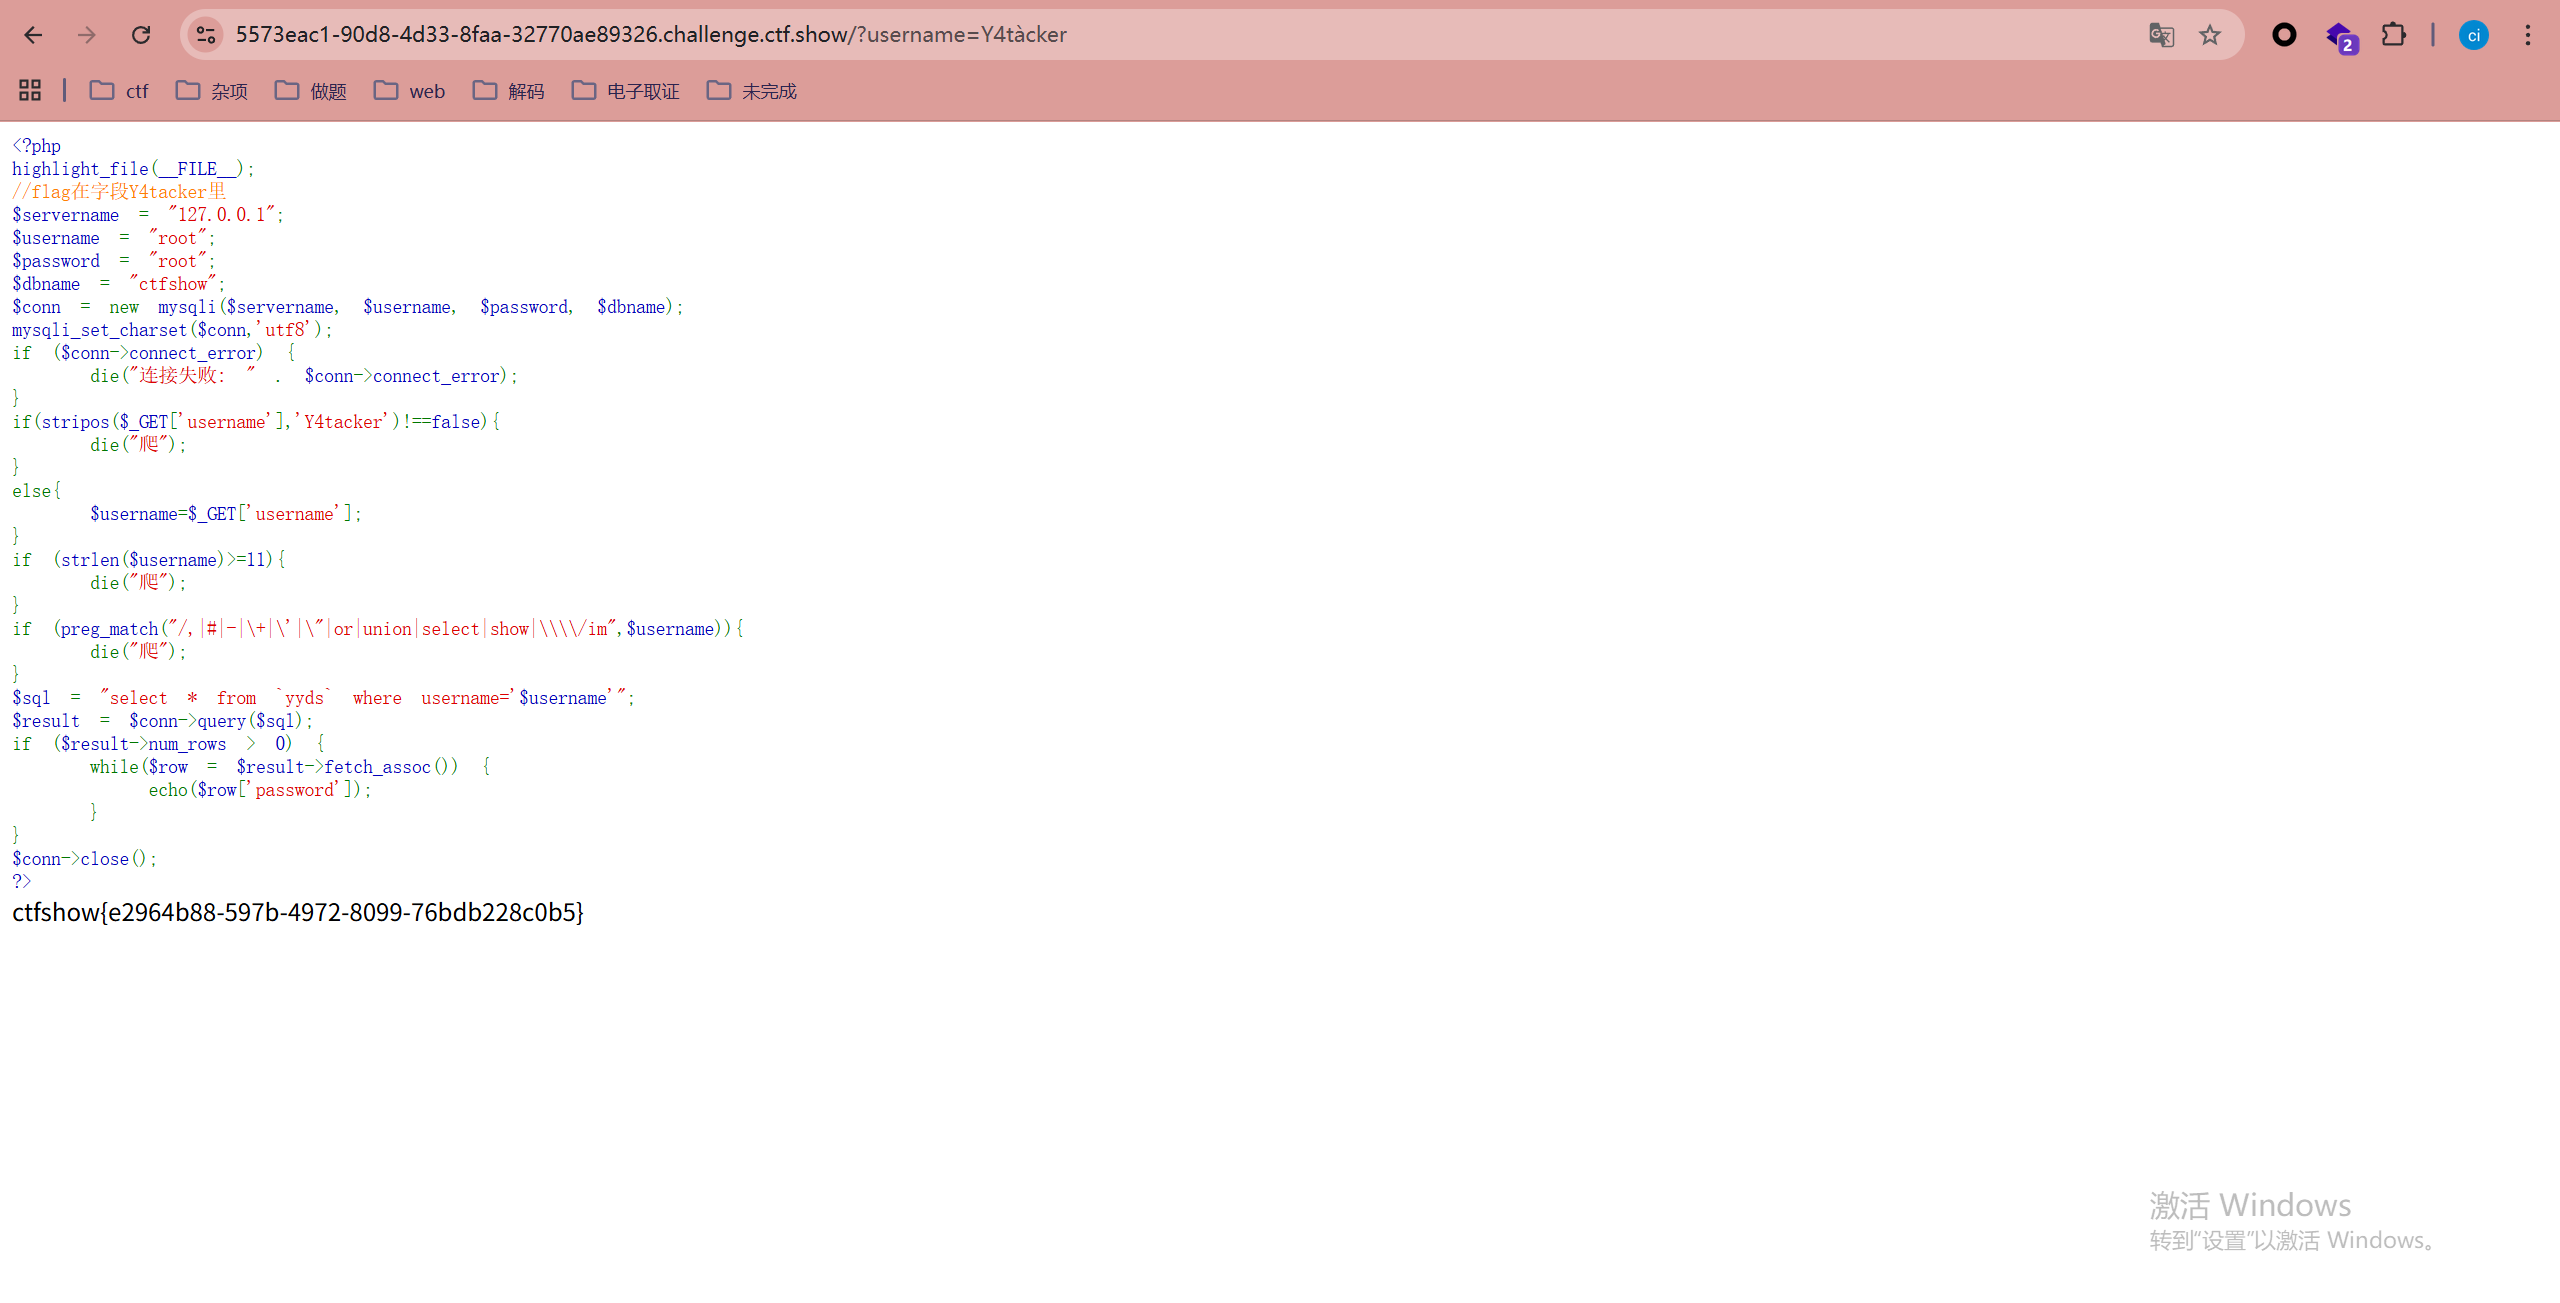The width and height of the screenshot is (2560, 1303).
Task: Bookmark this page with star icon
Action: 2210,35
